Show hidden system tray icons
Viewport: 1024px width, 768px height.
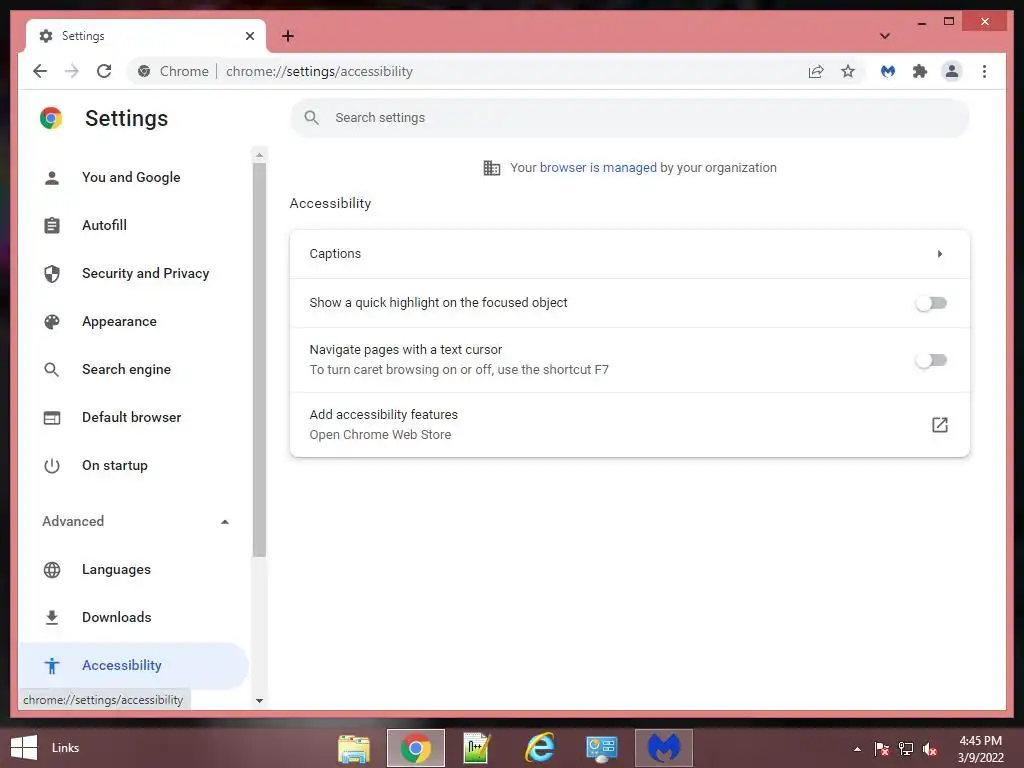[857, 749]
